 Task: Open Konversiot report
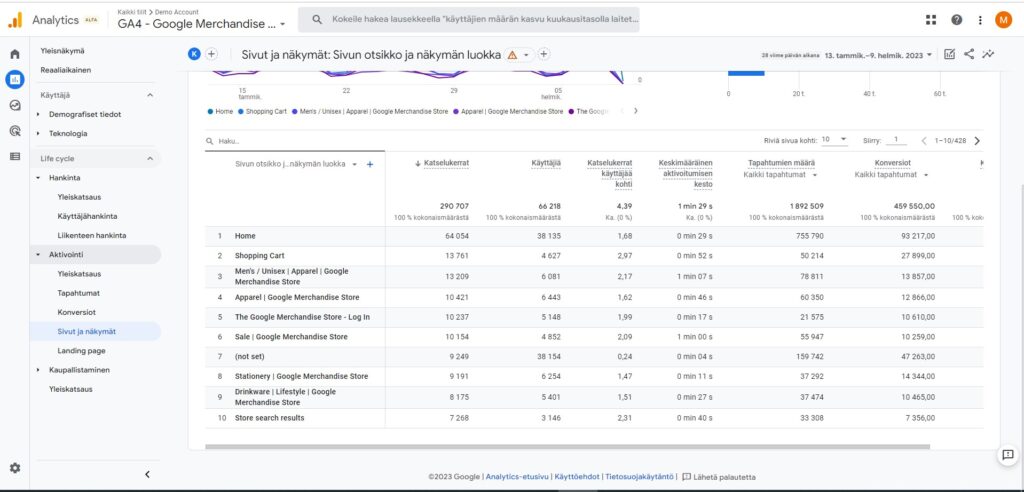(76, 312)
